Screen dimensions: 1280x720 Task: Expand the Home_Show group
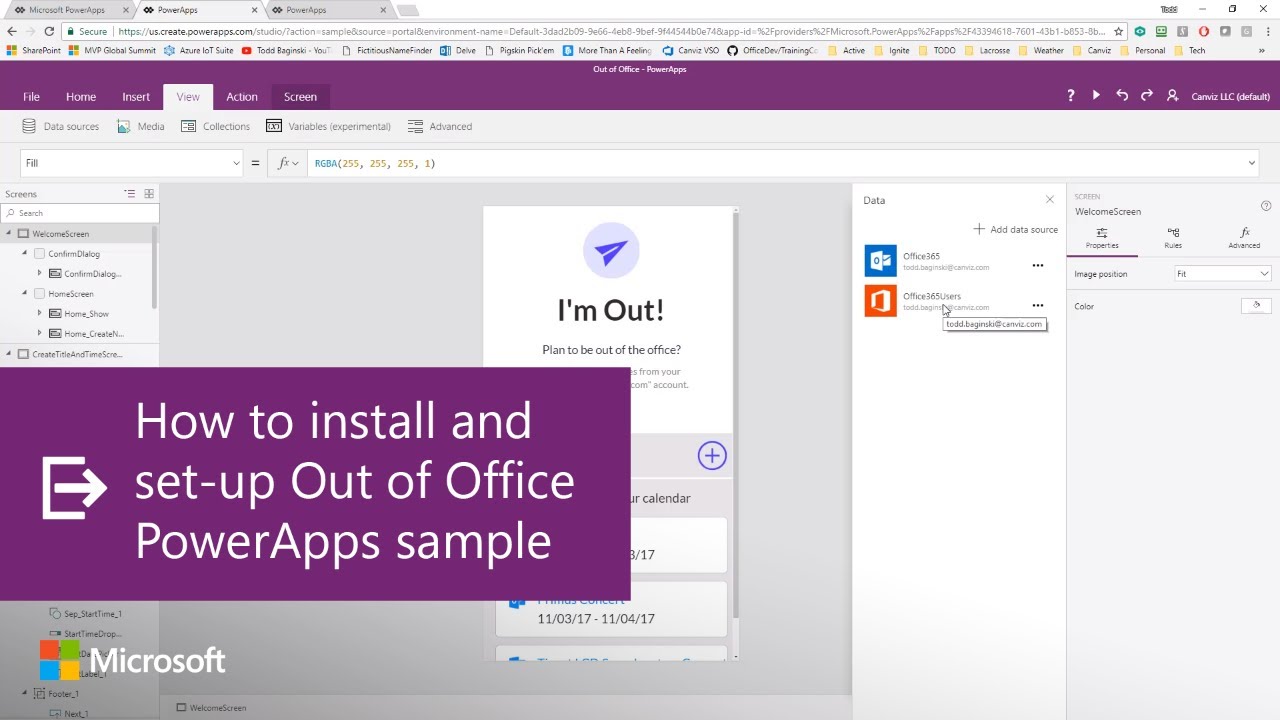tap(40, 314)
